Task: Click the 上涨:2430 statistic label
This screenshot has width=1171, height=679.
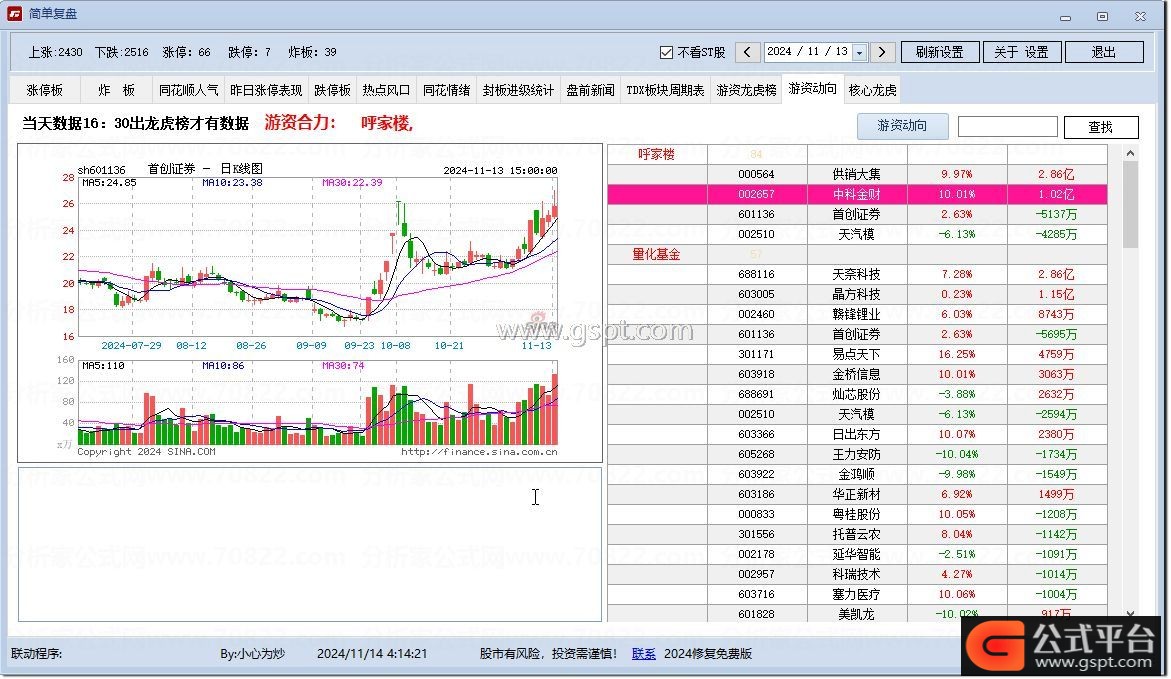Action: (55, 52)
